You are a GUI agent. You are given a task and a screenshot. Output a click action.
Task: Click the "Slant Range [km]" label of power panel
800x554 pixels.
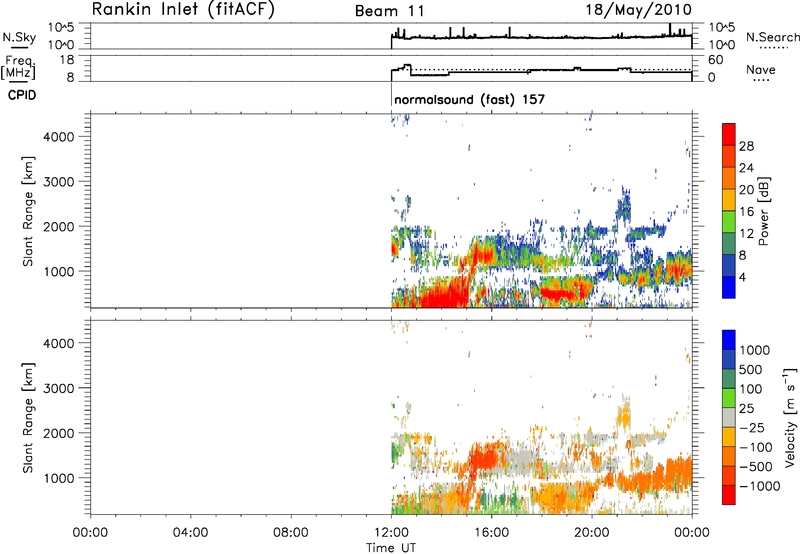[28, 211]
